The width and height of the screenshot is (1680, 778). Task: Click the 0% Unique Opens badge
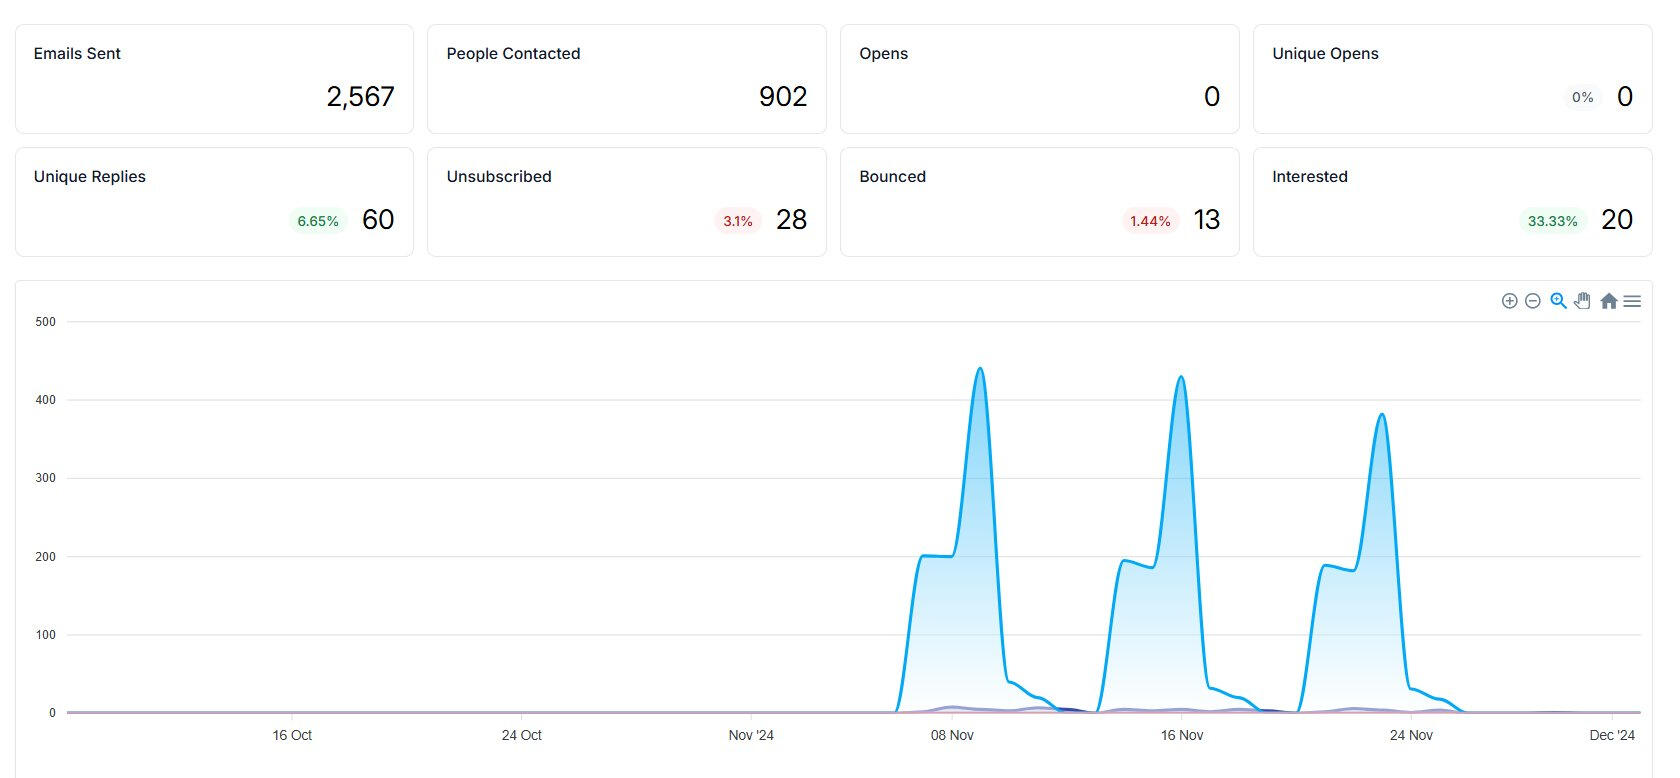tap(1582, 97)
